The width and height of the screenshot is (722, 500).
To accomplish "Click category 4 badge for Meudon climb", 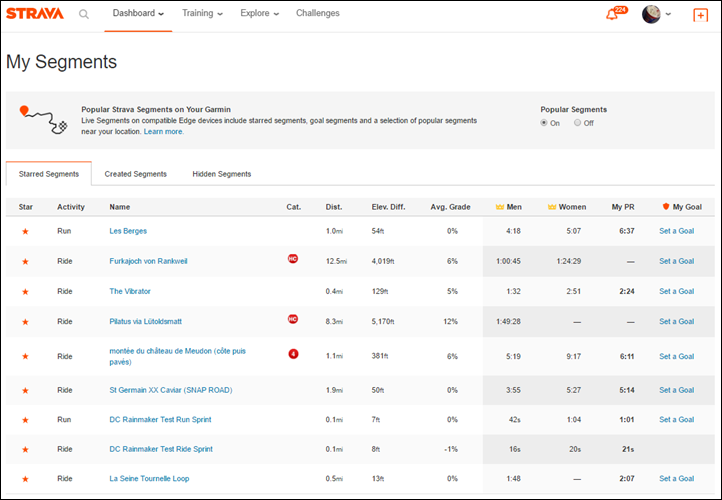I will click(293, 353).
